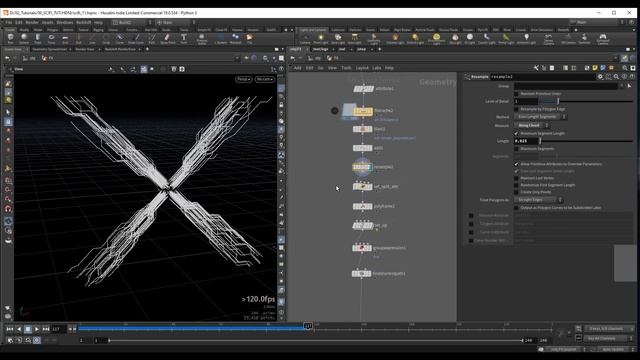640x360 pixels.
Task: Select the Draw Curve shelf tool
Action: (x=136, y=39)
